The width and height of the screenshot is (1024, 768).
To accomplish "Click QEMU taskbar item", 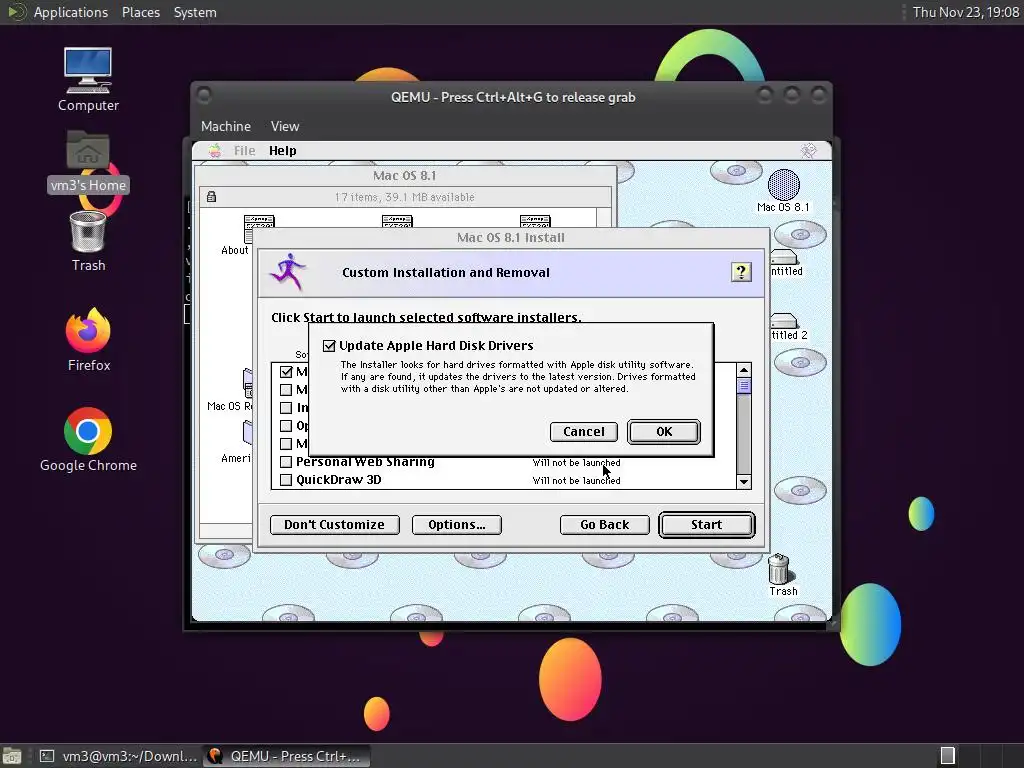I will point(286,756).
